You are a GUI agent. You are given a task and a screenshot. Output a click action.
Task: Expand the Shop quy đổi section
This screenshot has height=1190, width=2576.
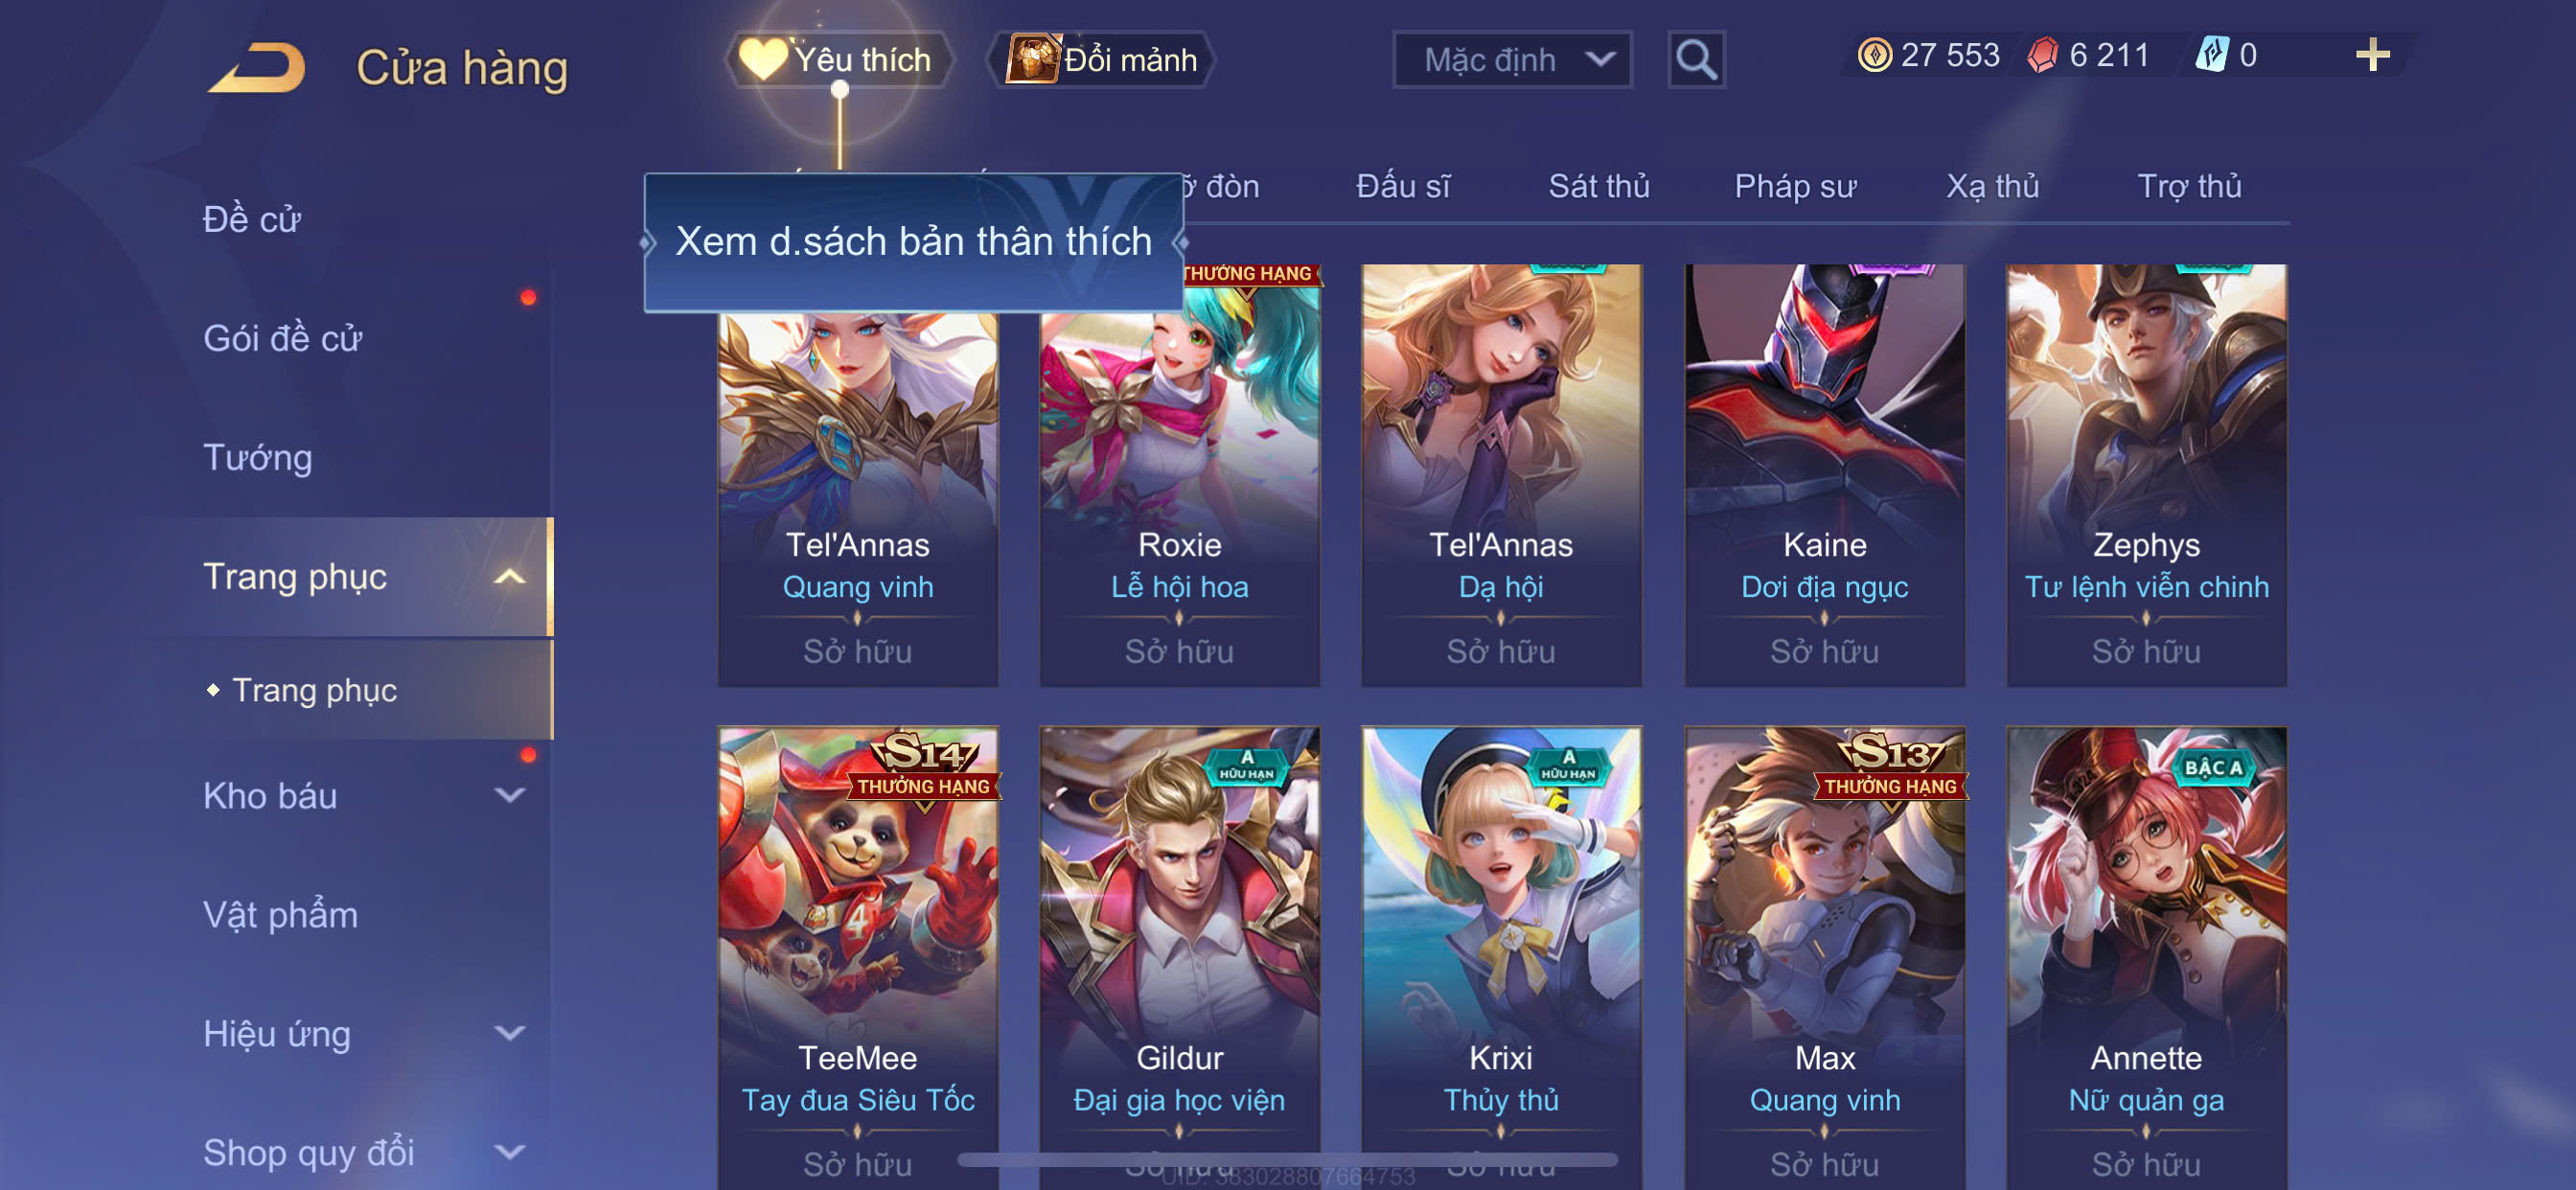510,1152
